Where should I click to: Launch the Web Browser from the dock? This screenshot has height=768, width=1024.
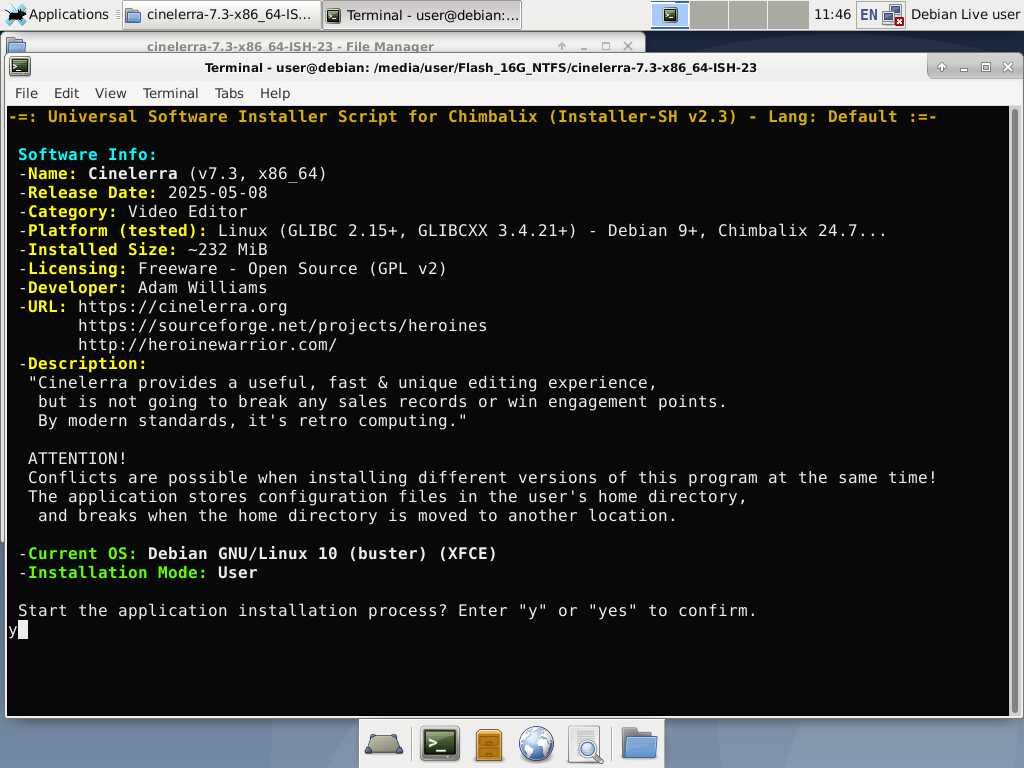tap(536, 744)
